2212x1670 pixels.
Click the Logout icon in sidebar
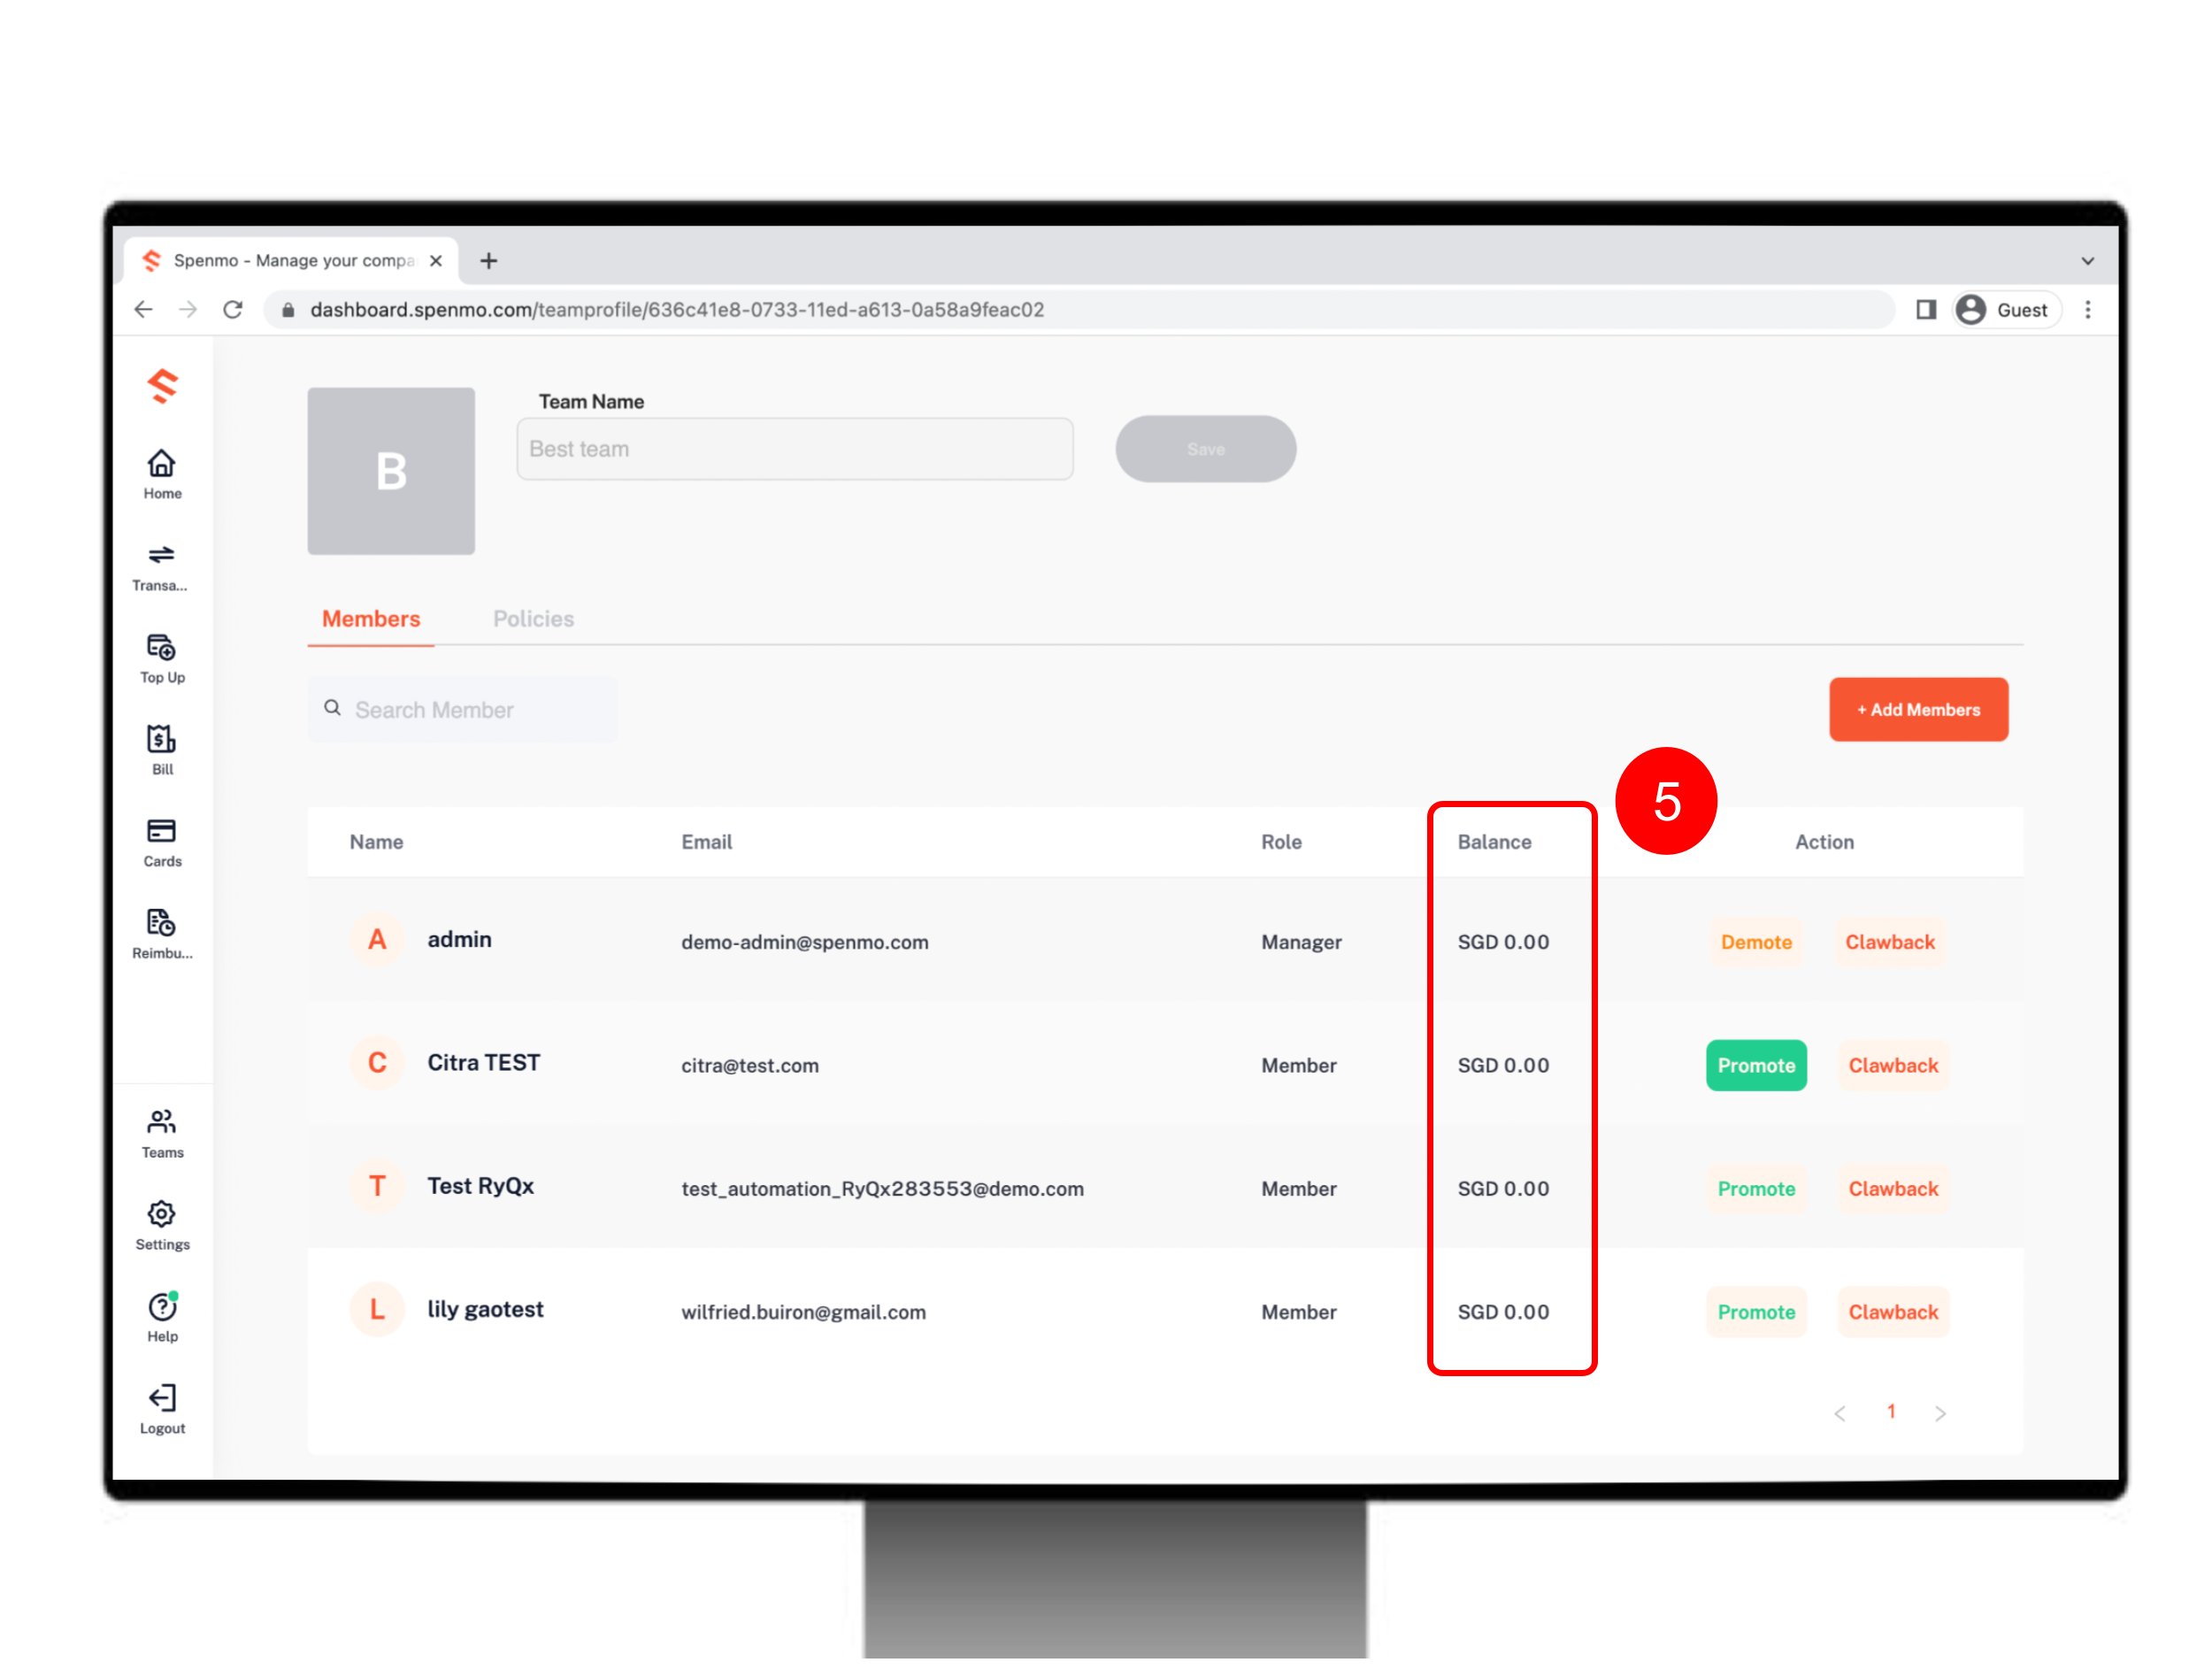(x=161, y=1398)
